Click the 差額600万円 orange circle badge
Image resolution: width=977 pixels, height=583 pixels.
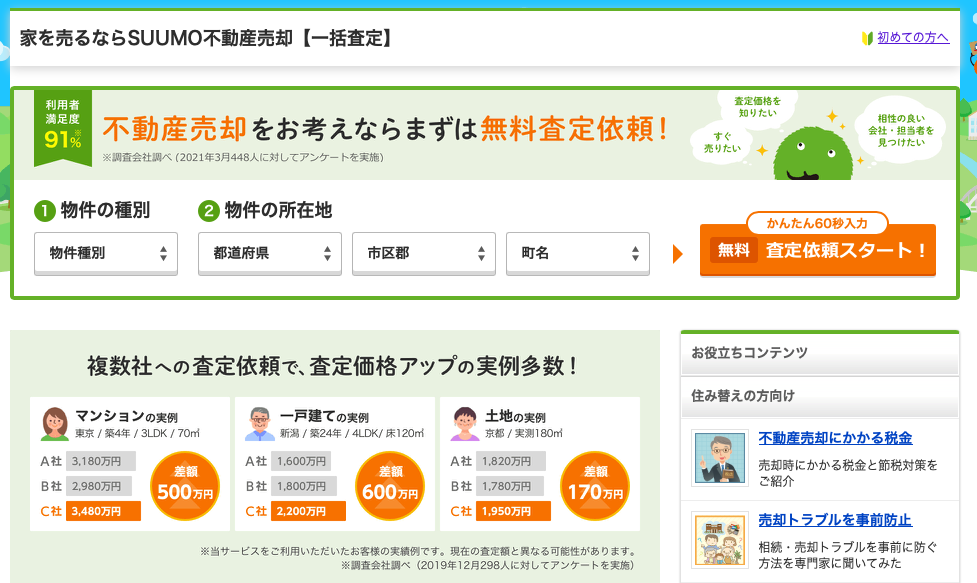pos(390,486)
